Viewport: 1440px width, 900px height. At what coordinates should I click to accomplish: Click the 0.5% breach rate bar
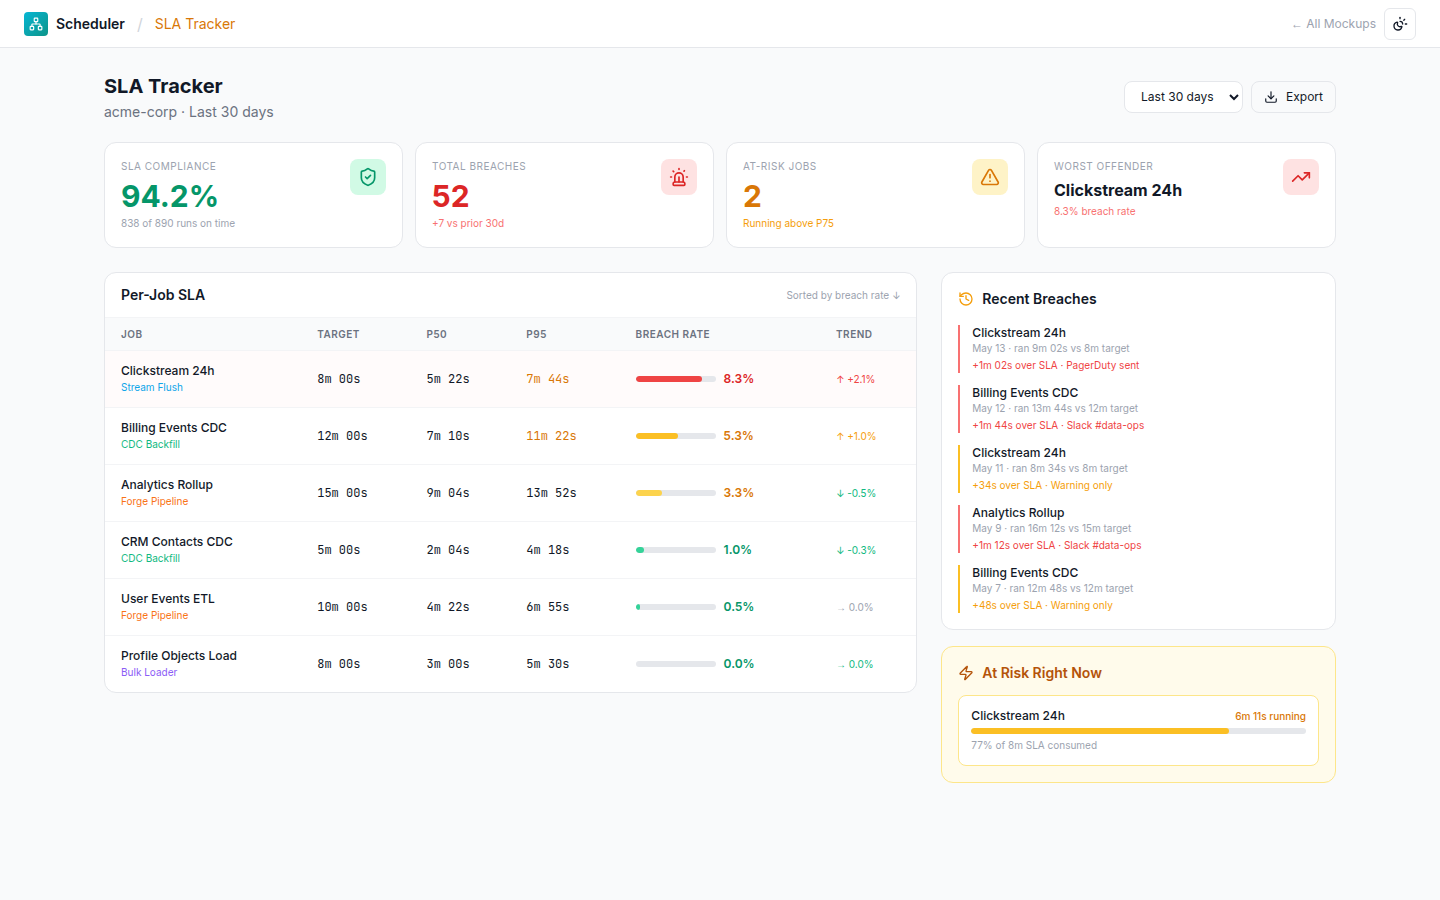(675, 607)
